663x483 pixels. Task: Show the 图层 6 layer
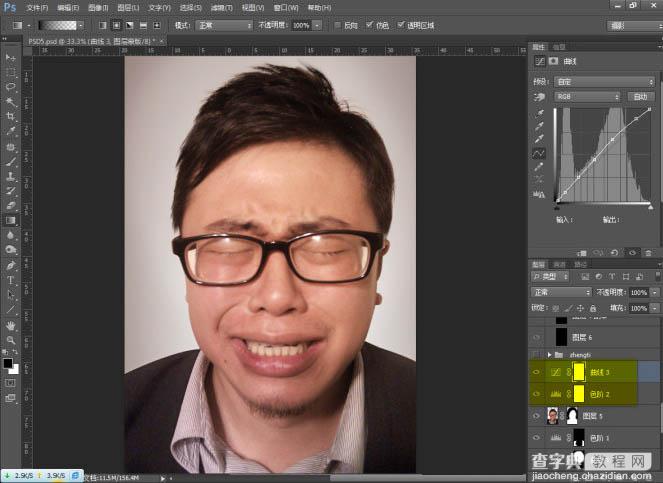click(x=537, y=337)
